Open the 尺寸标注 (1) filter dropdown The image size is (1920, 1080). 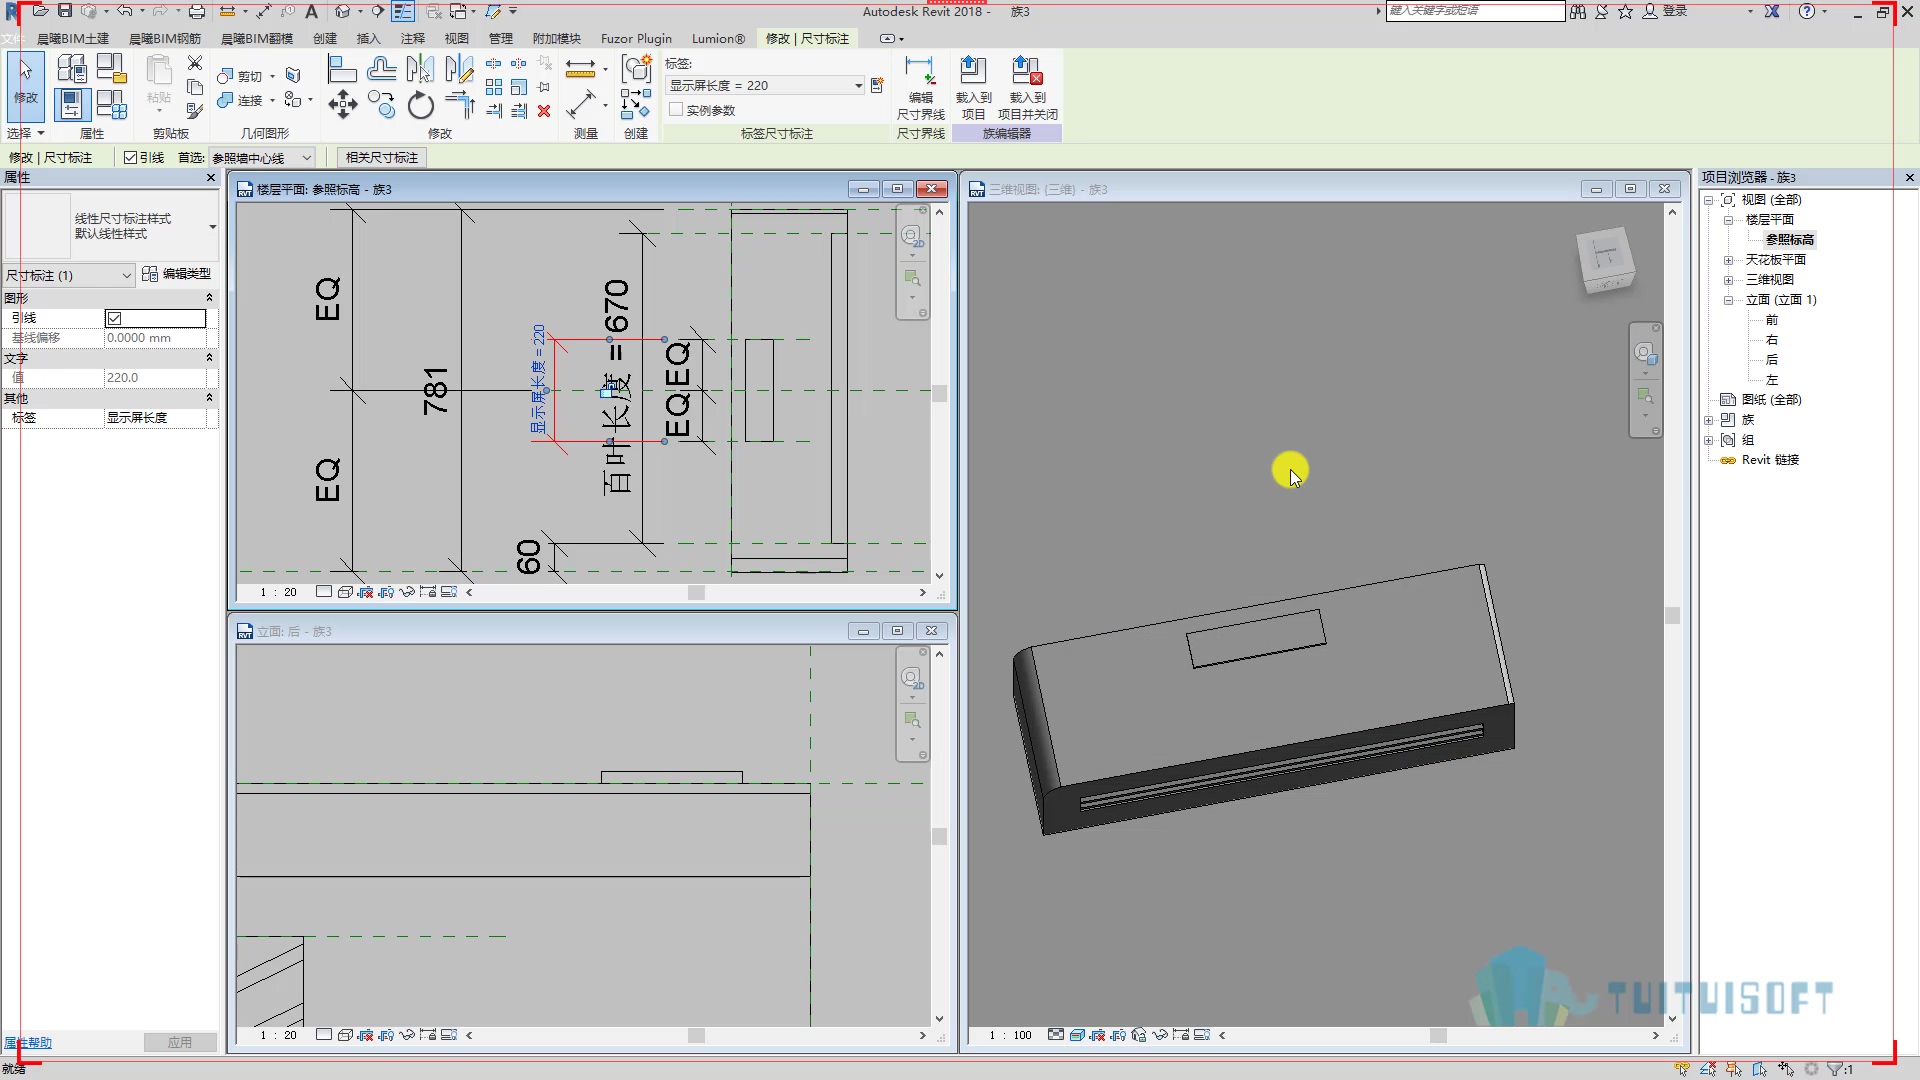point(68,275)
